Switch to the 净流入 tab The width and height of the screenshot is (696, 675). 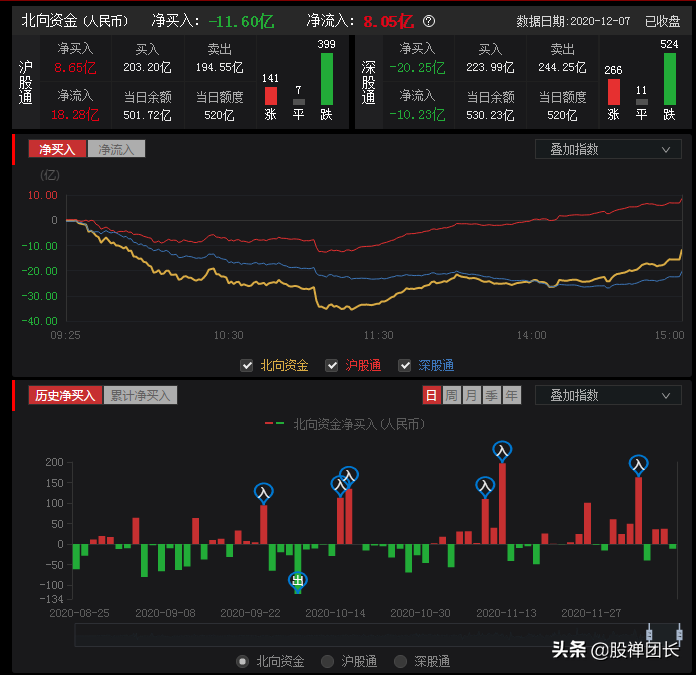click(117, 149)
